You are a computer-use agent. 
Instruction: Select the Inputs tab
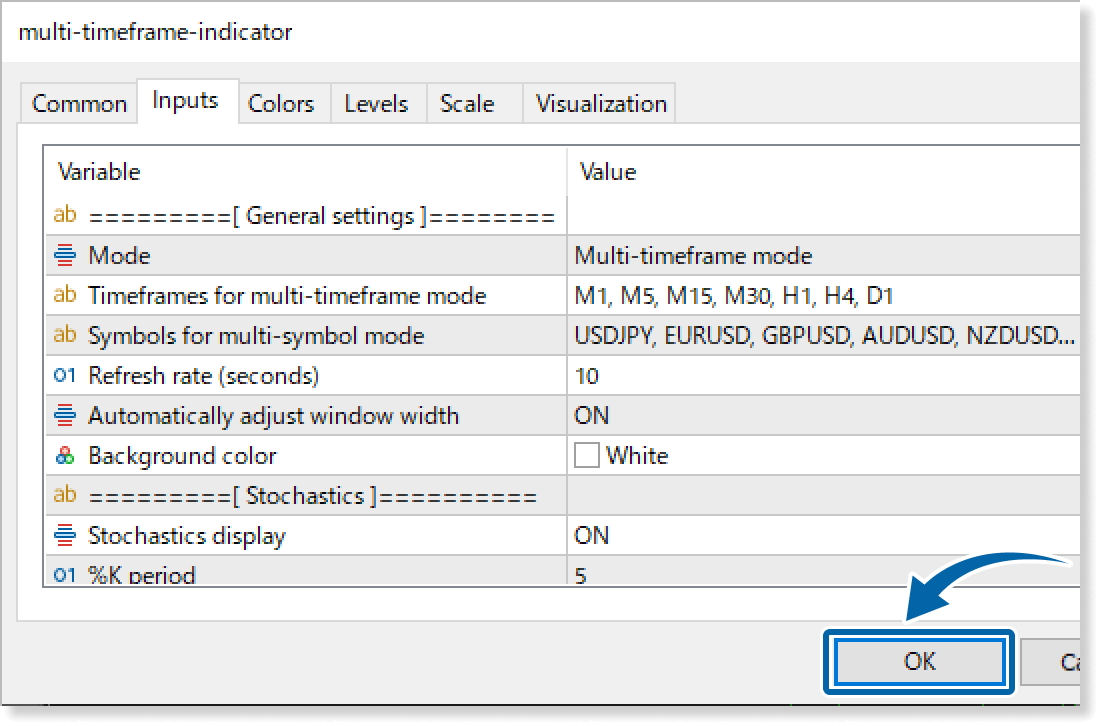point(185,101)
